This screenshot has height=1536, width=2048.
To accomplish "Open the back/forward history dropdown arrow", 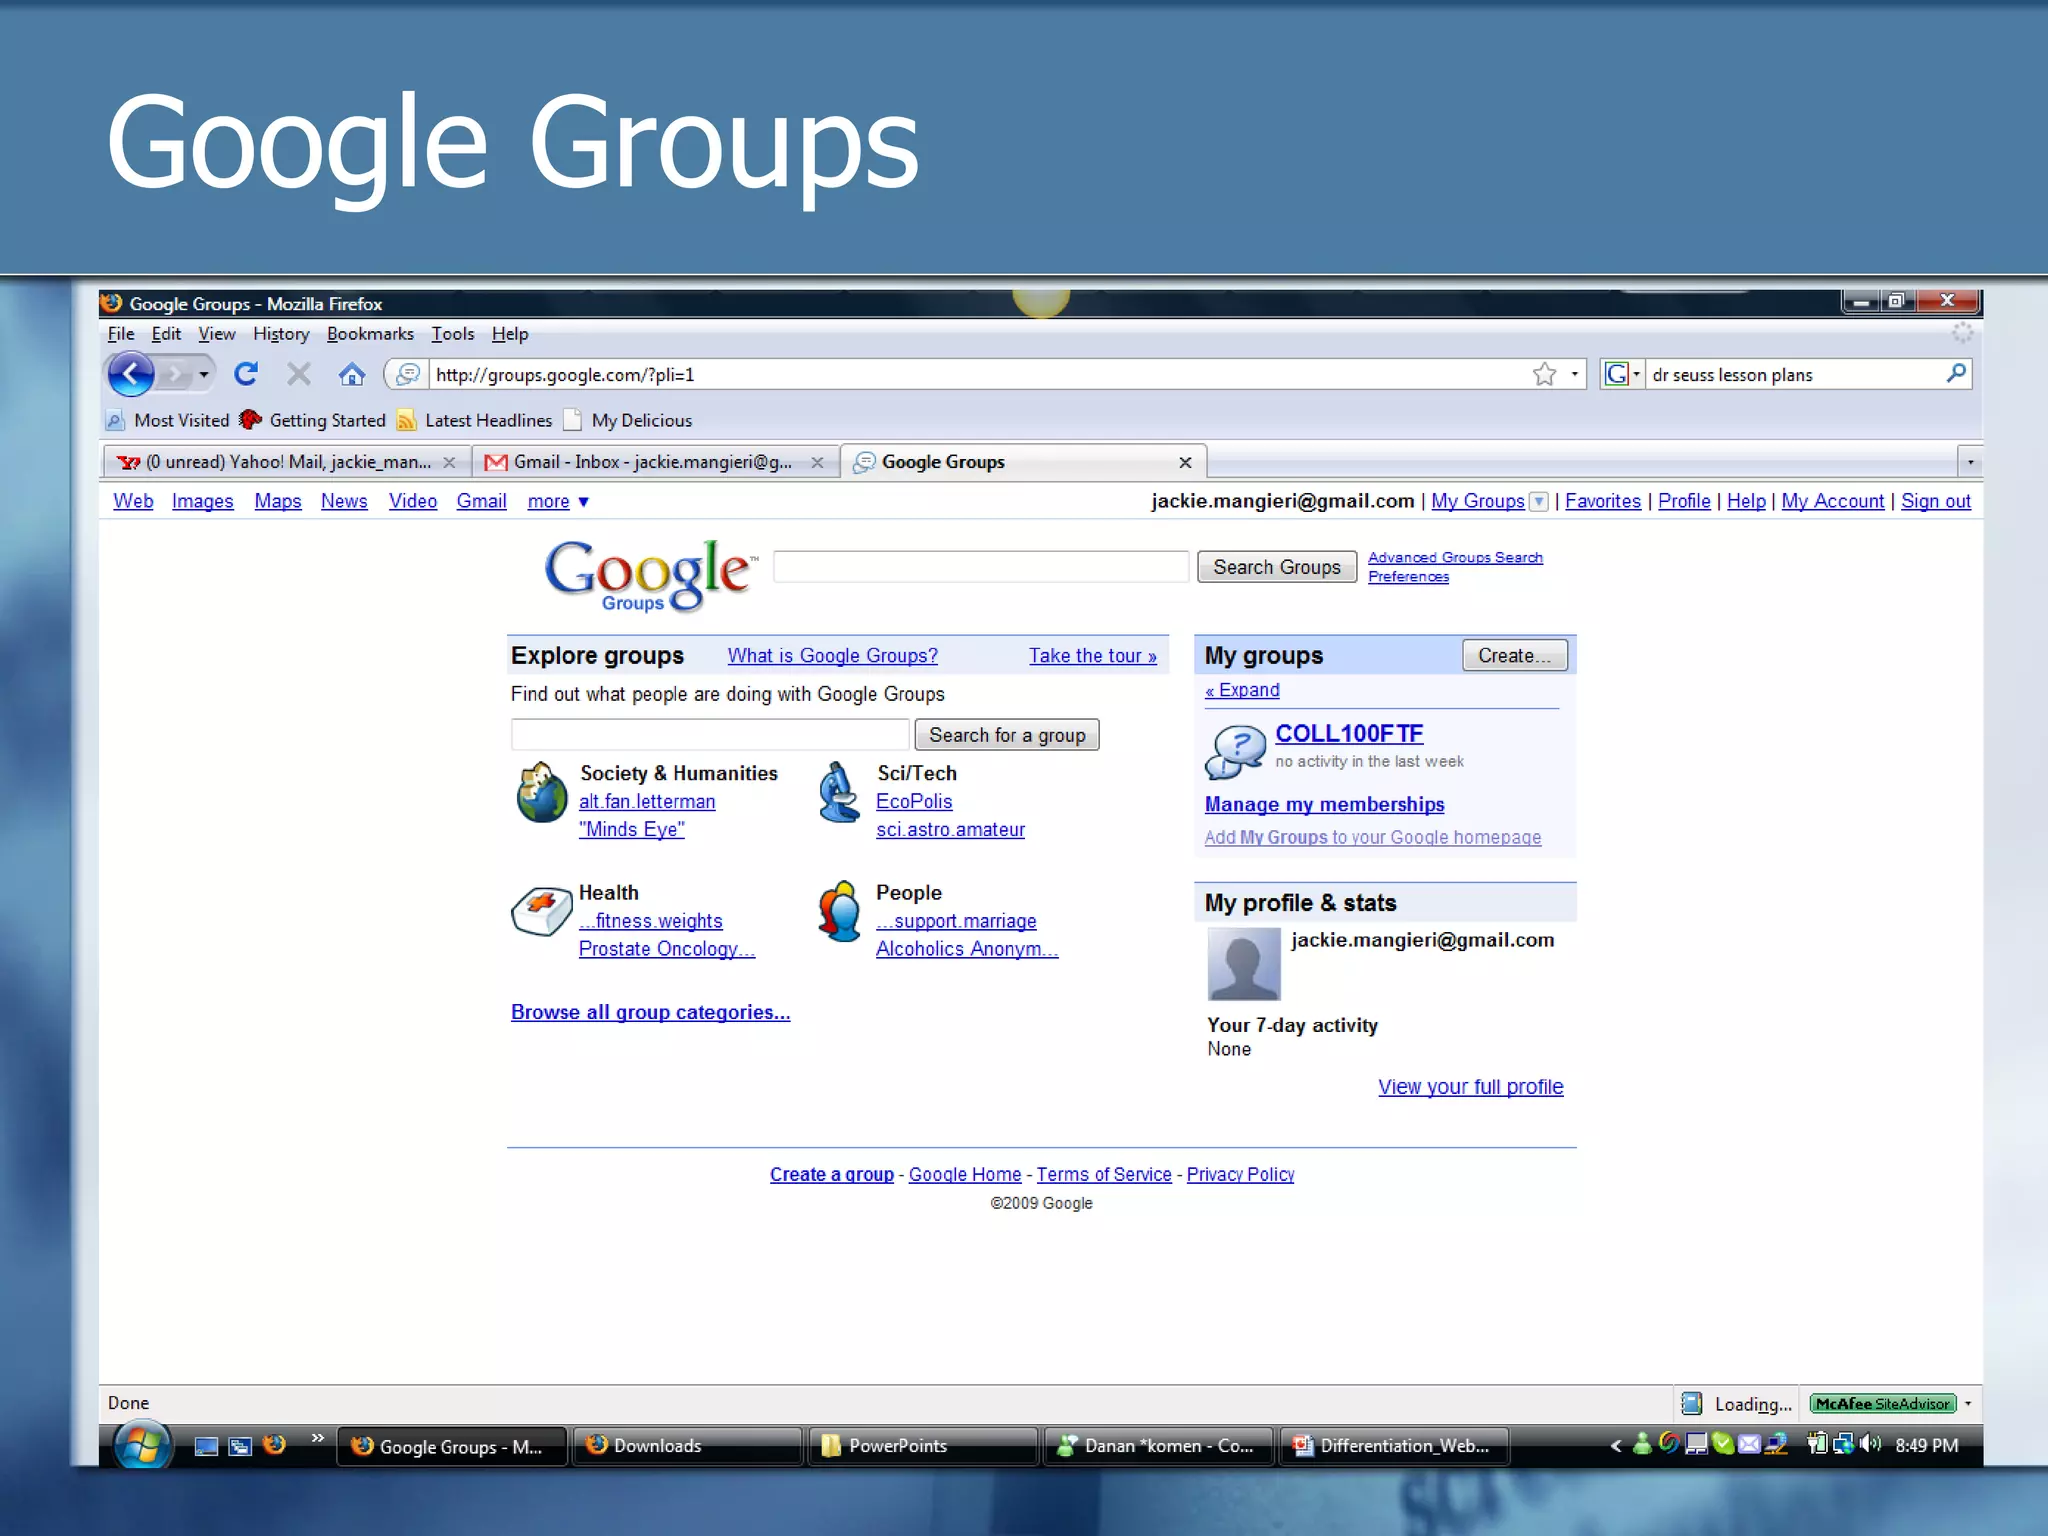I will tap(203, 375).
